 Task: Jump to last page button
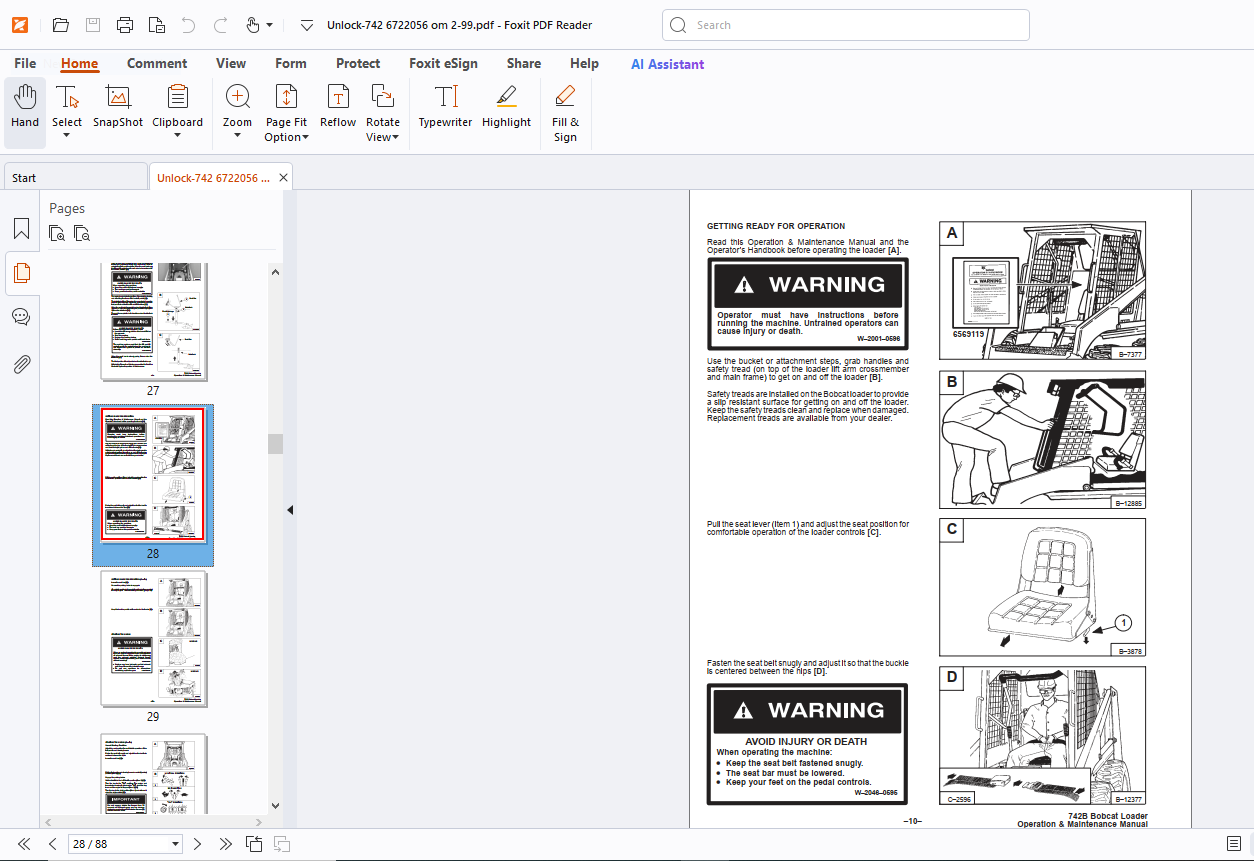[225, 844]
